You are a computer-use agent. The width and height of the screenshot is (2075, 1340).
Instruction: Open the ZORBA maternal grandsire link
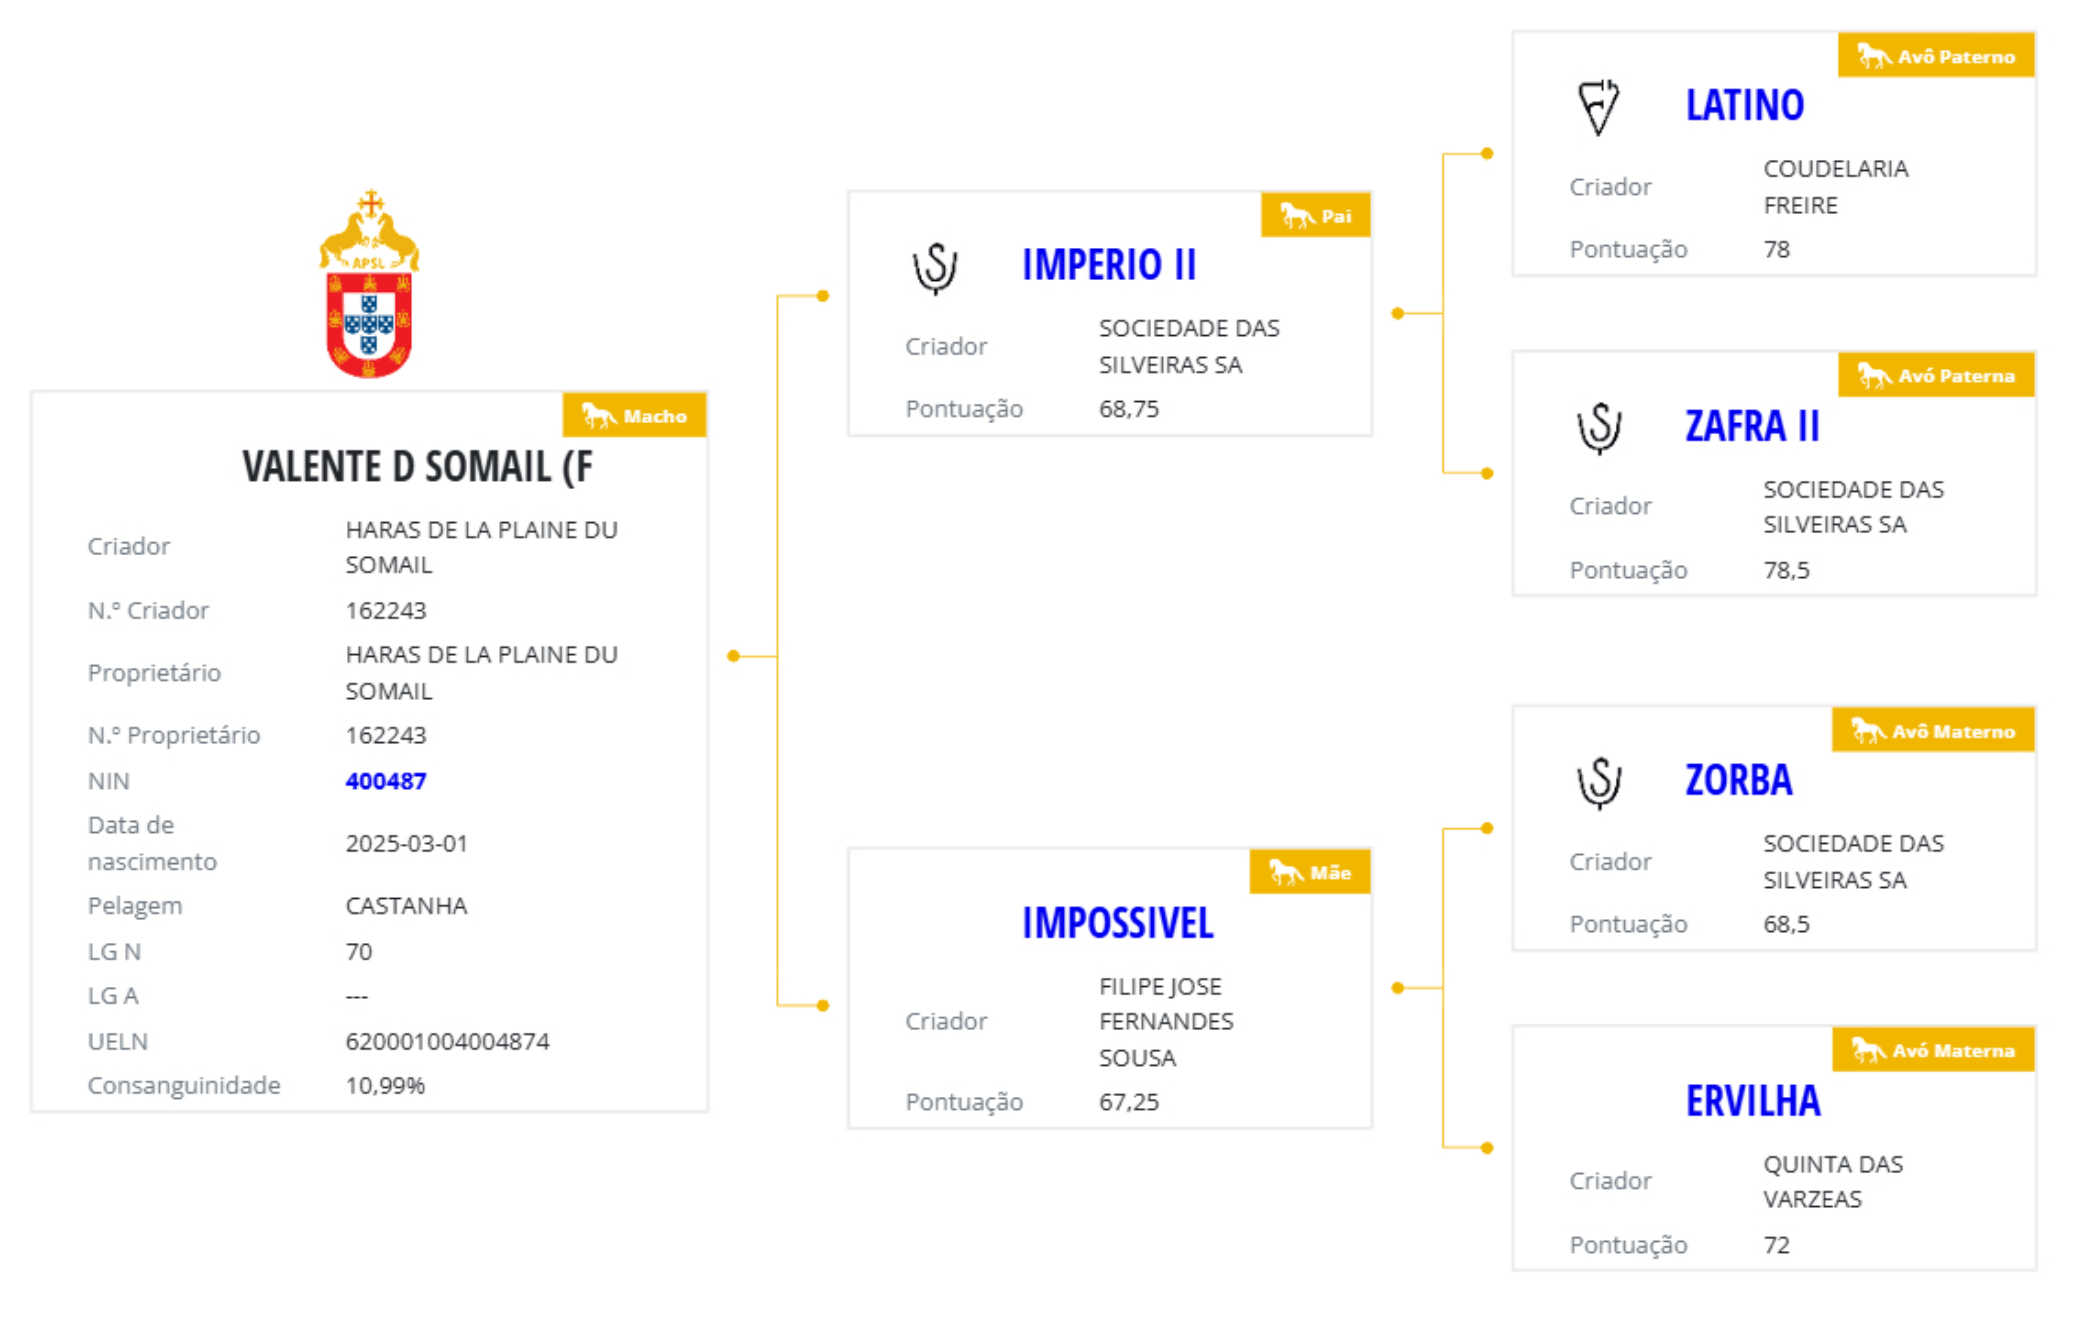tap(1738, 780)
